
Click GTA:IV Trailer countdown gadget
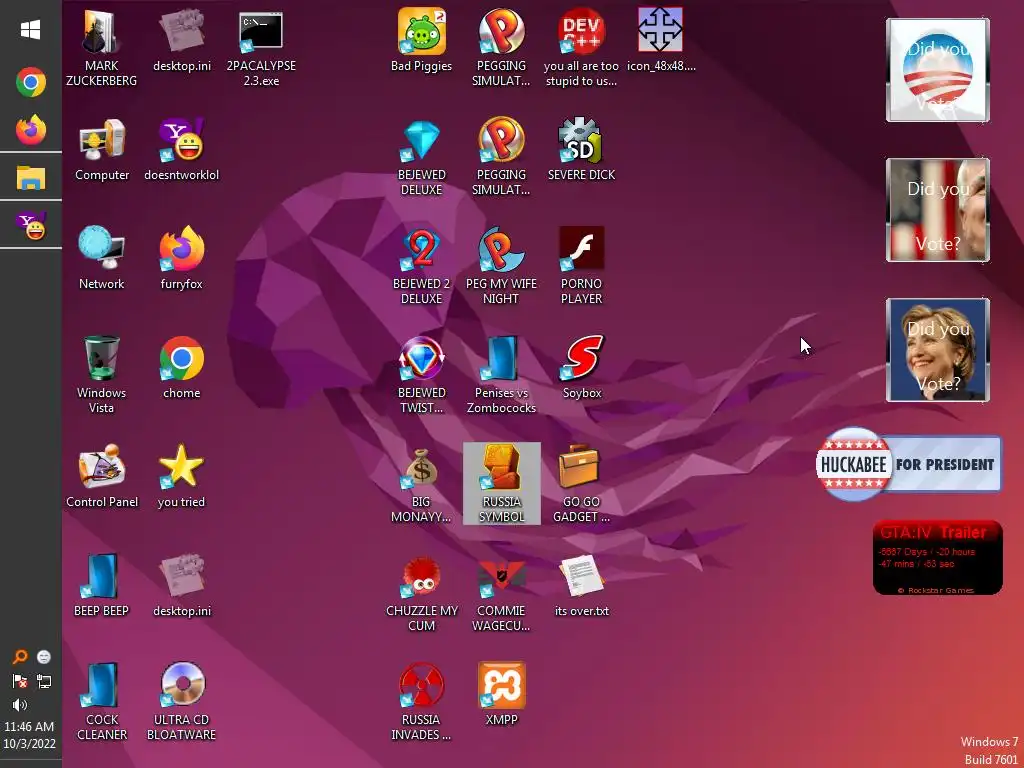pyautogui.click(x=937, y=557)
